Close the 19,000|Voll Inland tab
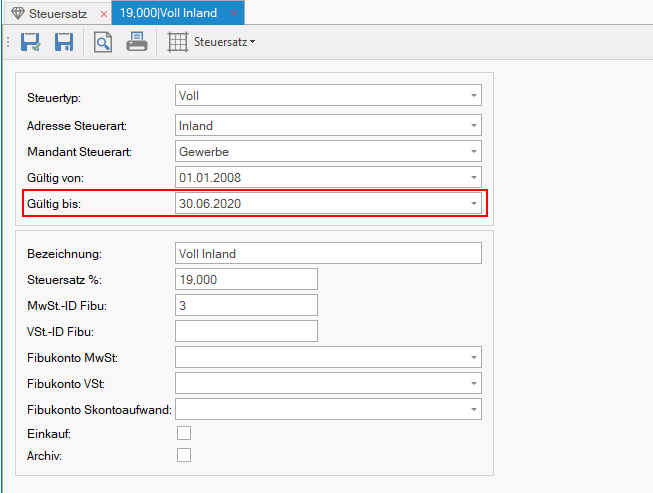 pyautogui.click(x=234, y=13)
